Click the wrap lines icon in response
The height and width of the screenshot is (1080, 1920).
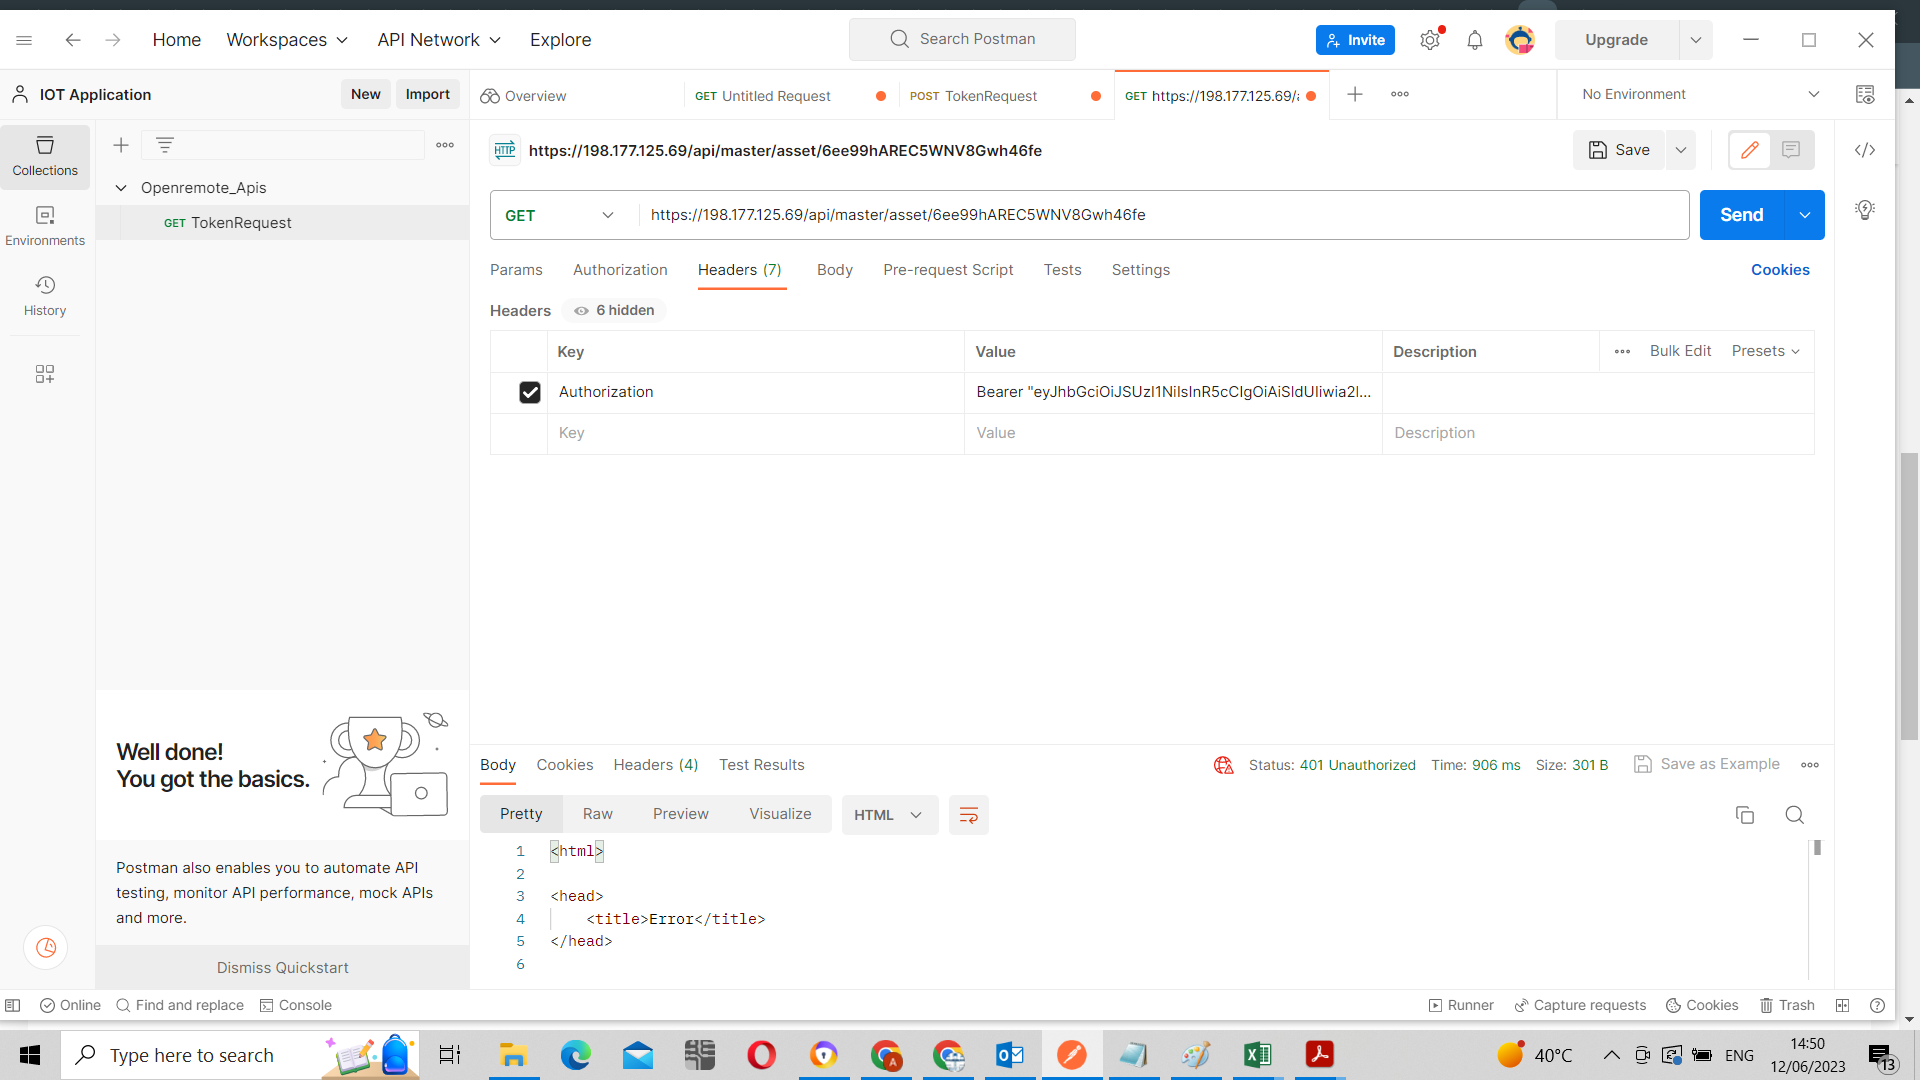click(x=968, y=815)
